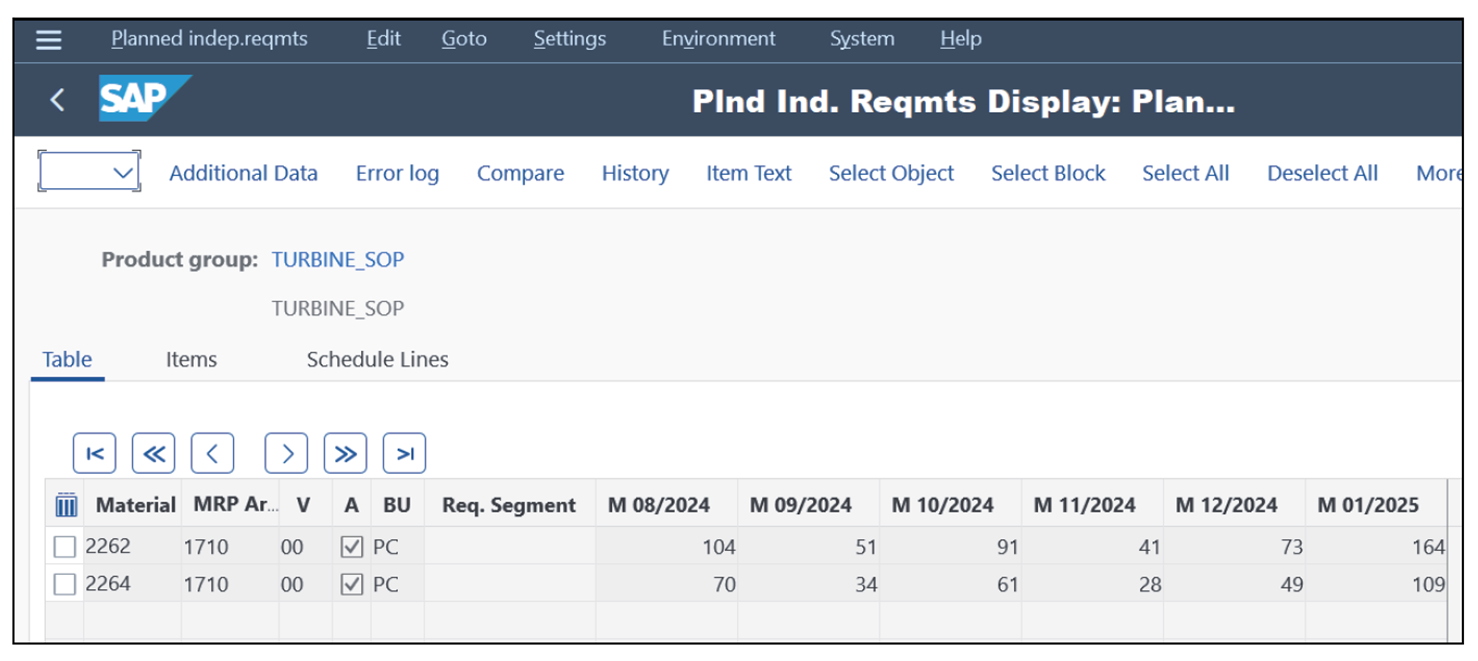
Task: Click the Material column header
Action: click(x=135, y=505)
